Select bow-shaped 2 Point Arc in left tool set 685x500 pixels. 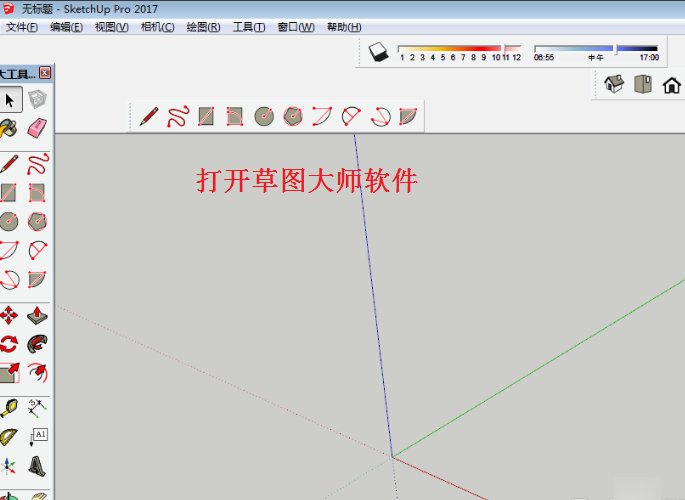point(9,250)
